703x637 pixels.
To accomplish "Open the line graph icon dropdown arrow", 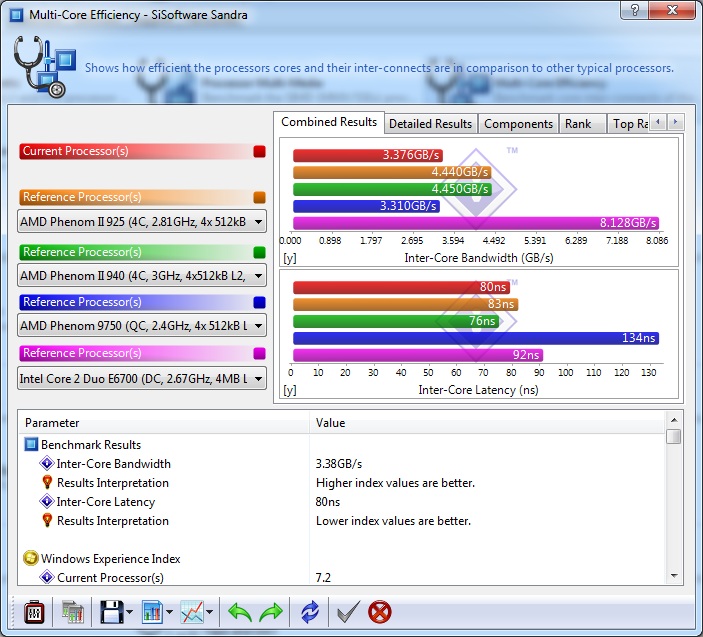I will tap(209, 612).
